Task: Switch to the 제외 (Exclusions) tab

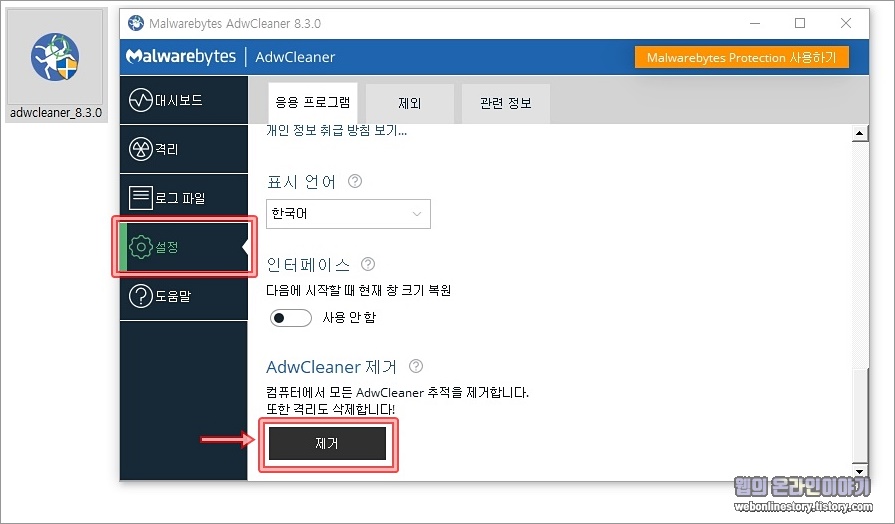Action: (409, 103)
